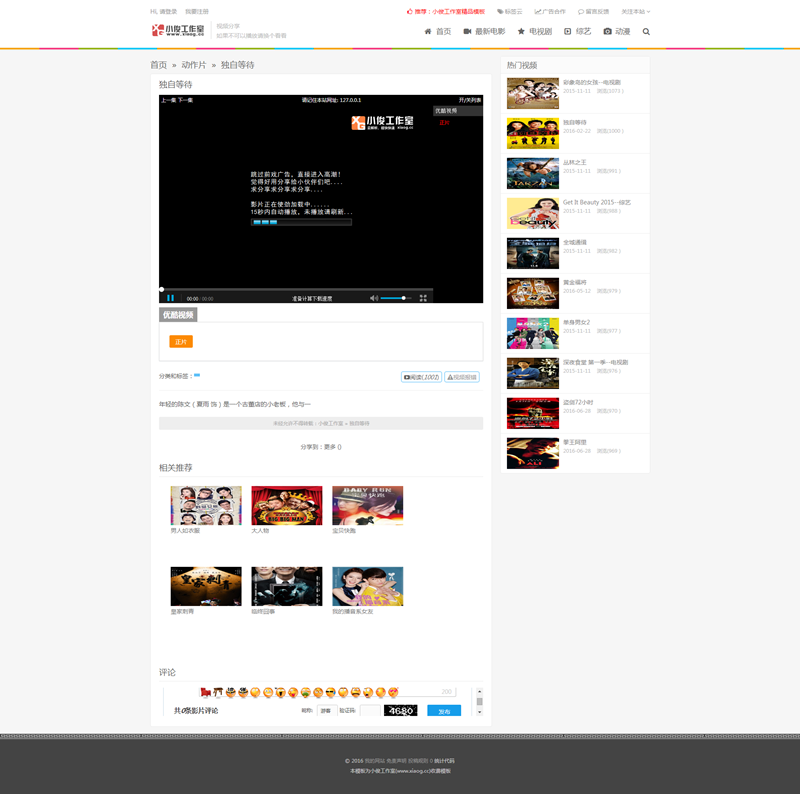Click the 视频报错 report error button
Image resolution: width=800 pixels, height=794 pixels.
pyautogui.click(x=462, y=377)
